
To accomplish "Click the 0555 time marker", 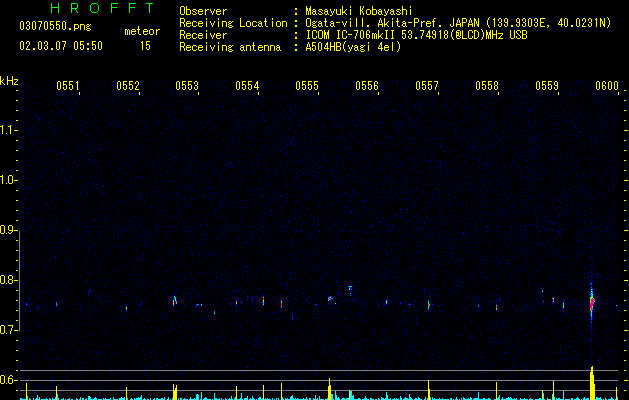I will click(307, 85).
